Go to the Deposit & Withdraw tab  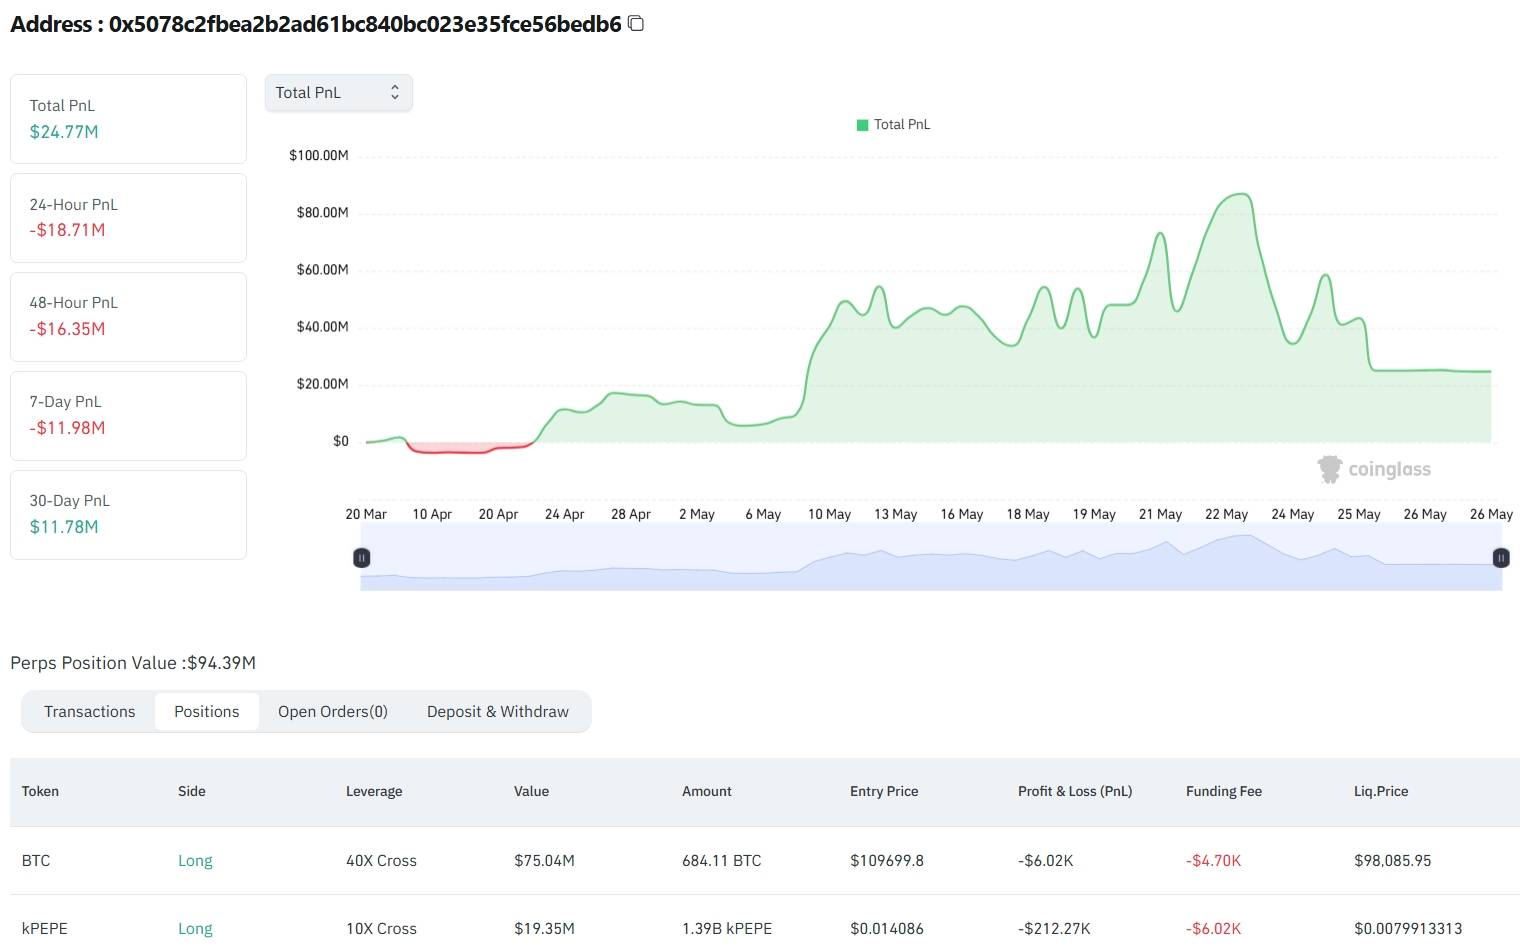497,711
